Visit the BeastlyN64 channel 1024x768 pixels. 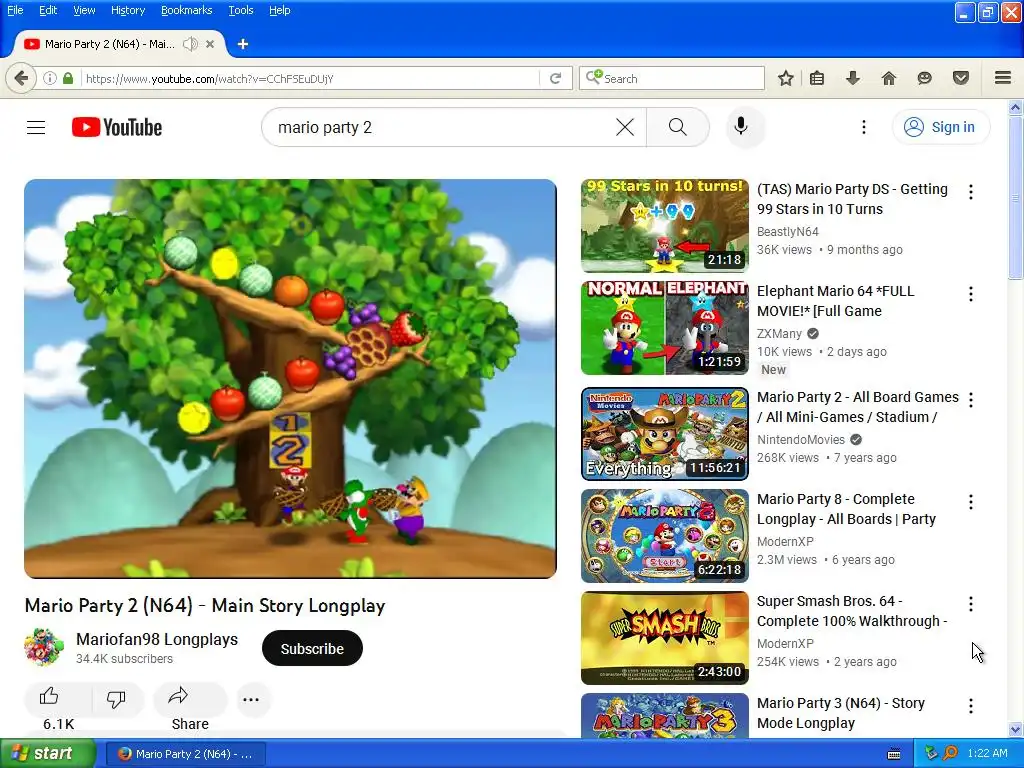point(788,232)
